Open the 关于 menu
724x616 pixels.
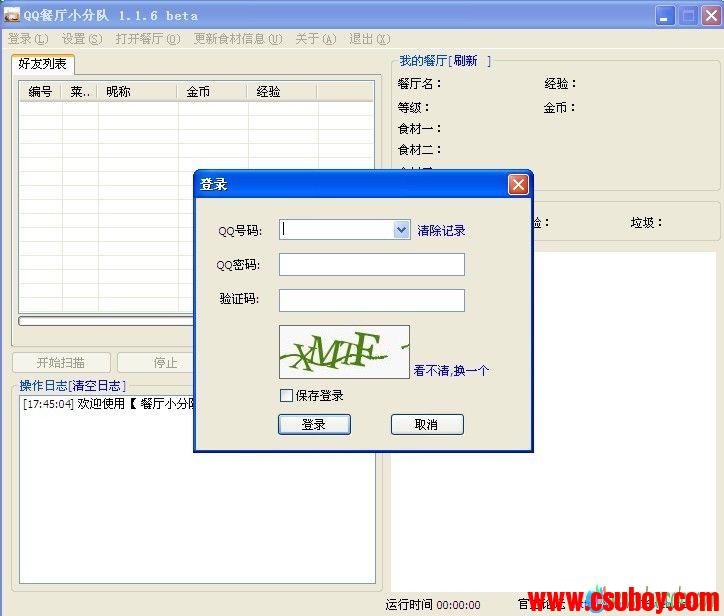316,39
